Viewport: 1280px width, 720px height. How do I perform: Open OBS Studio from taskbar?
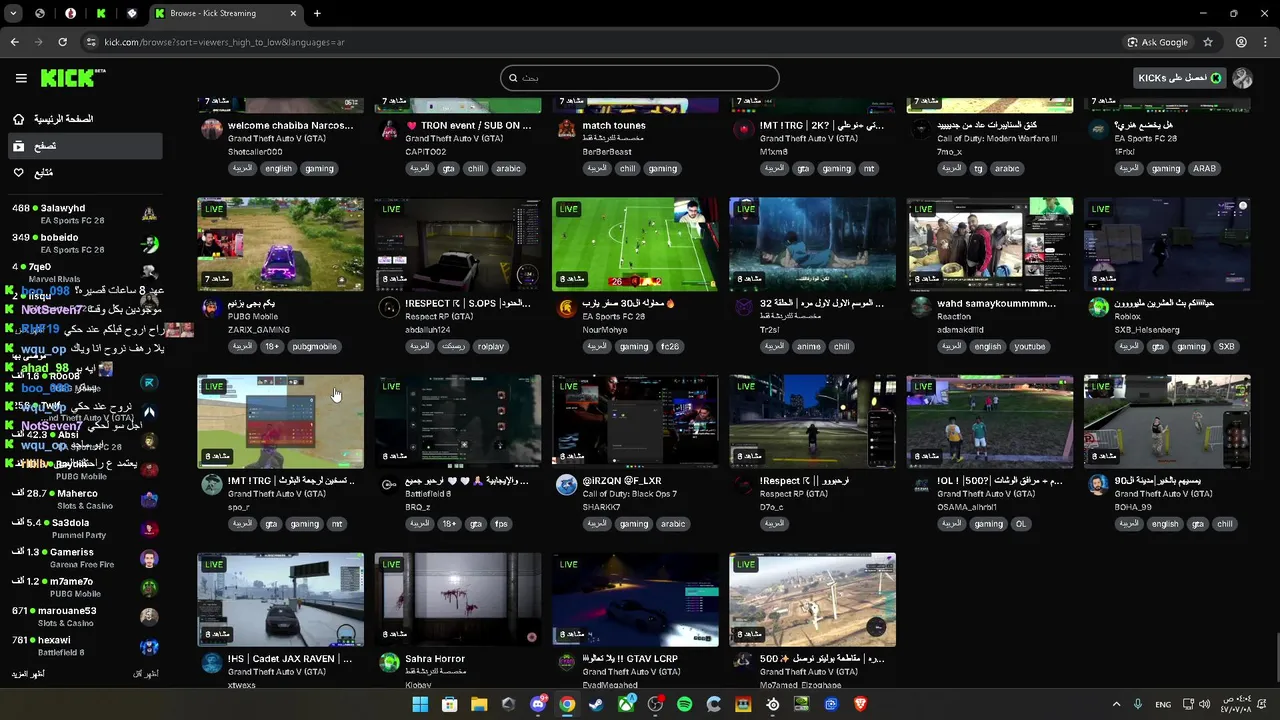pos(655,704)
